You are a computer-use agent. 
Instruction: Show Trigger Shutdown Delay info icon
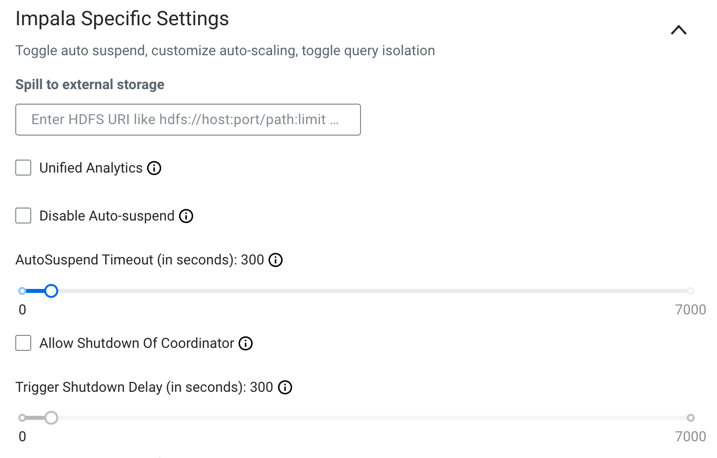(285, 387)
